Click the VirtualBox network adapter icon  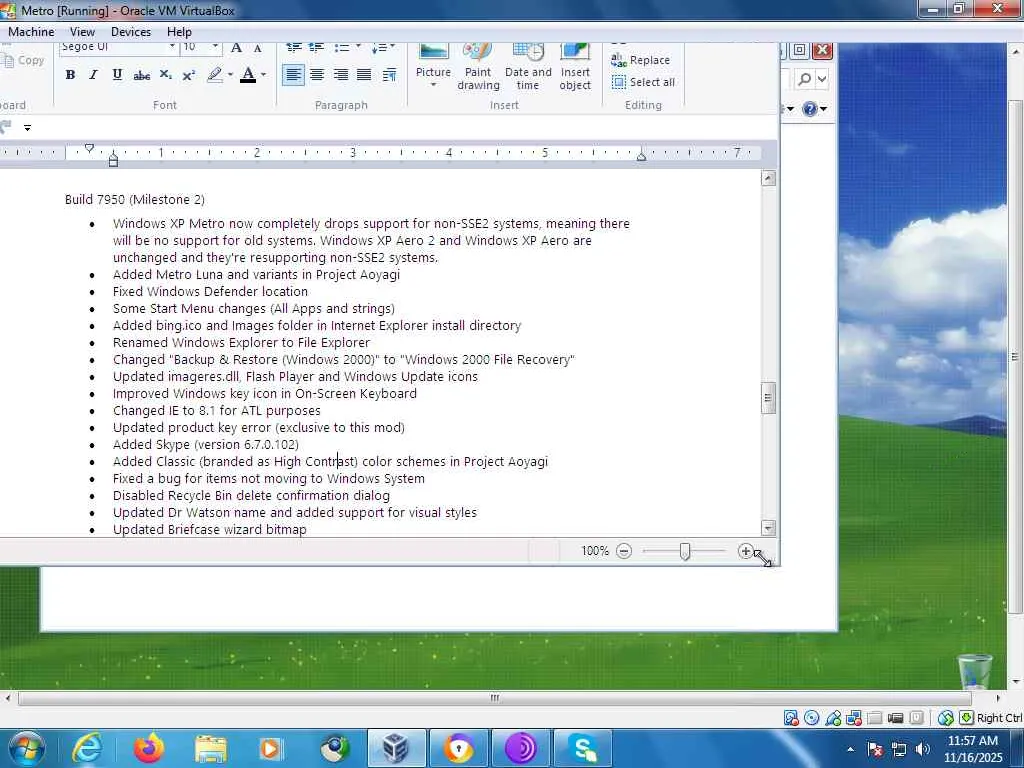tap(854, 718)
